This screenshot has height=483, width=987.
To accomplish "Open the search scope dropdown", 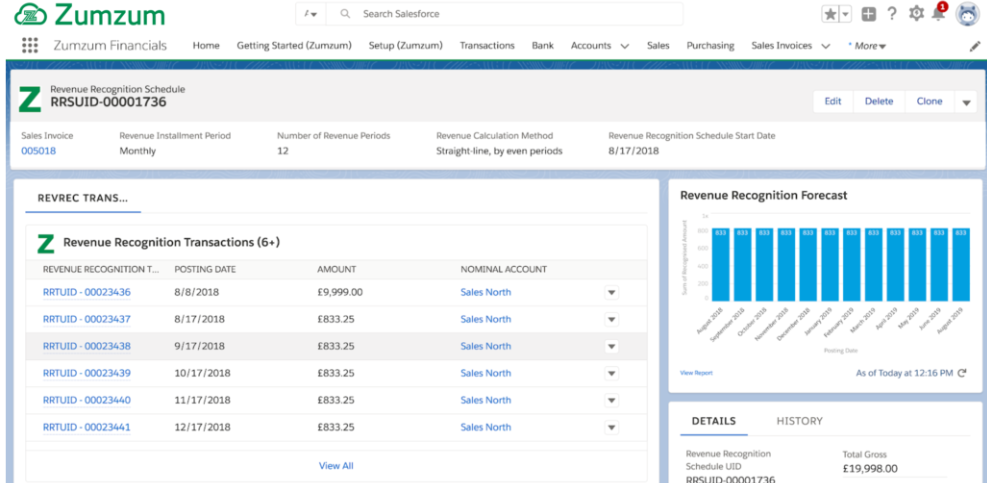I will tap(310, 14).
